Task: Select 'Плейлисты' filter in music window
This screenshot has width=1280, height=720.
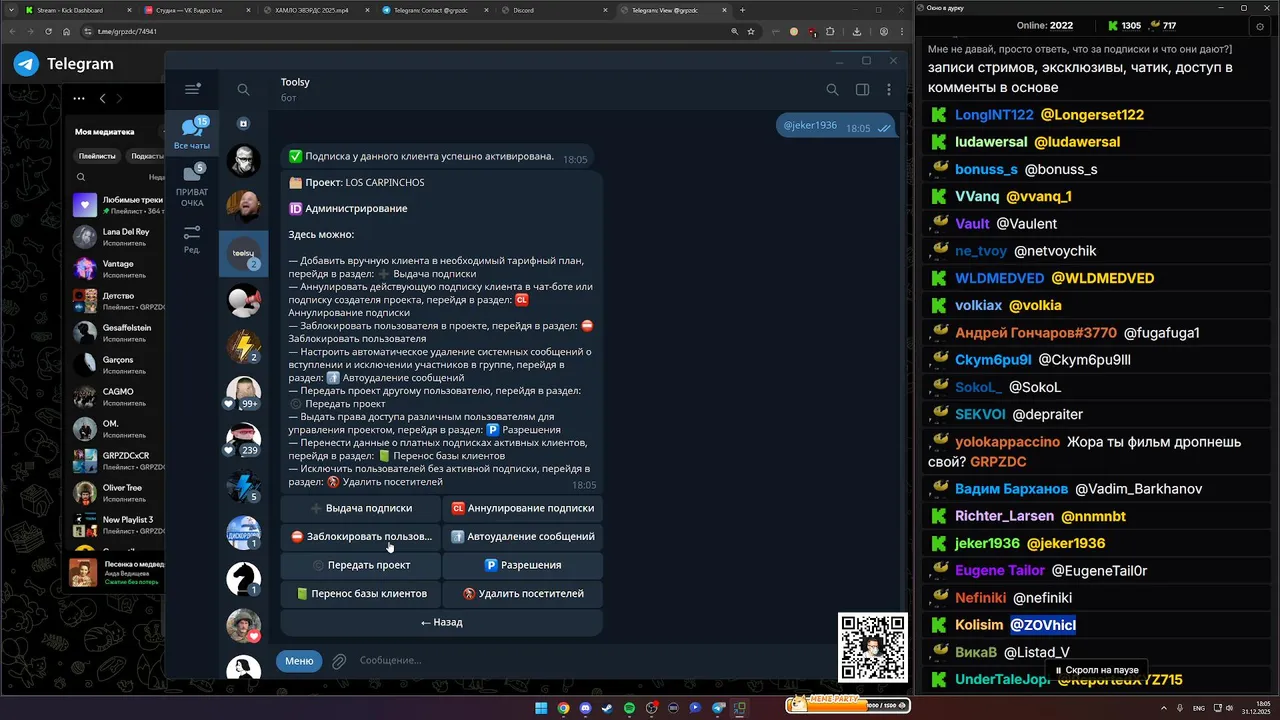Action: tap(97, 156)
